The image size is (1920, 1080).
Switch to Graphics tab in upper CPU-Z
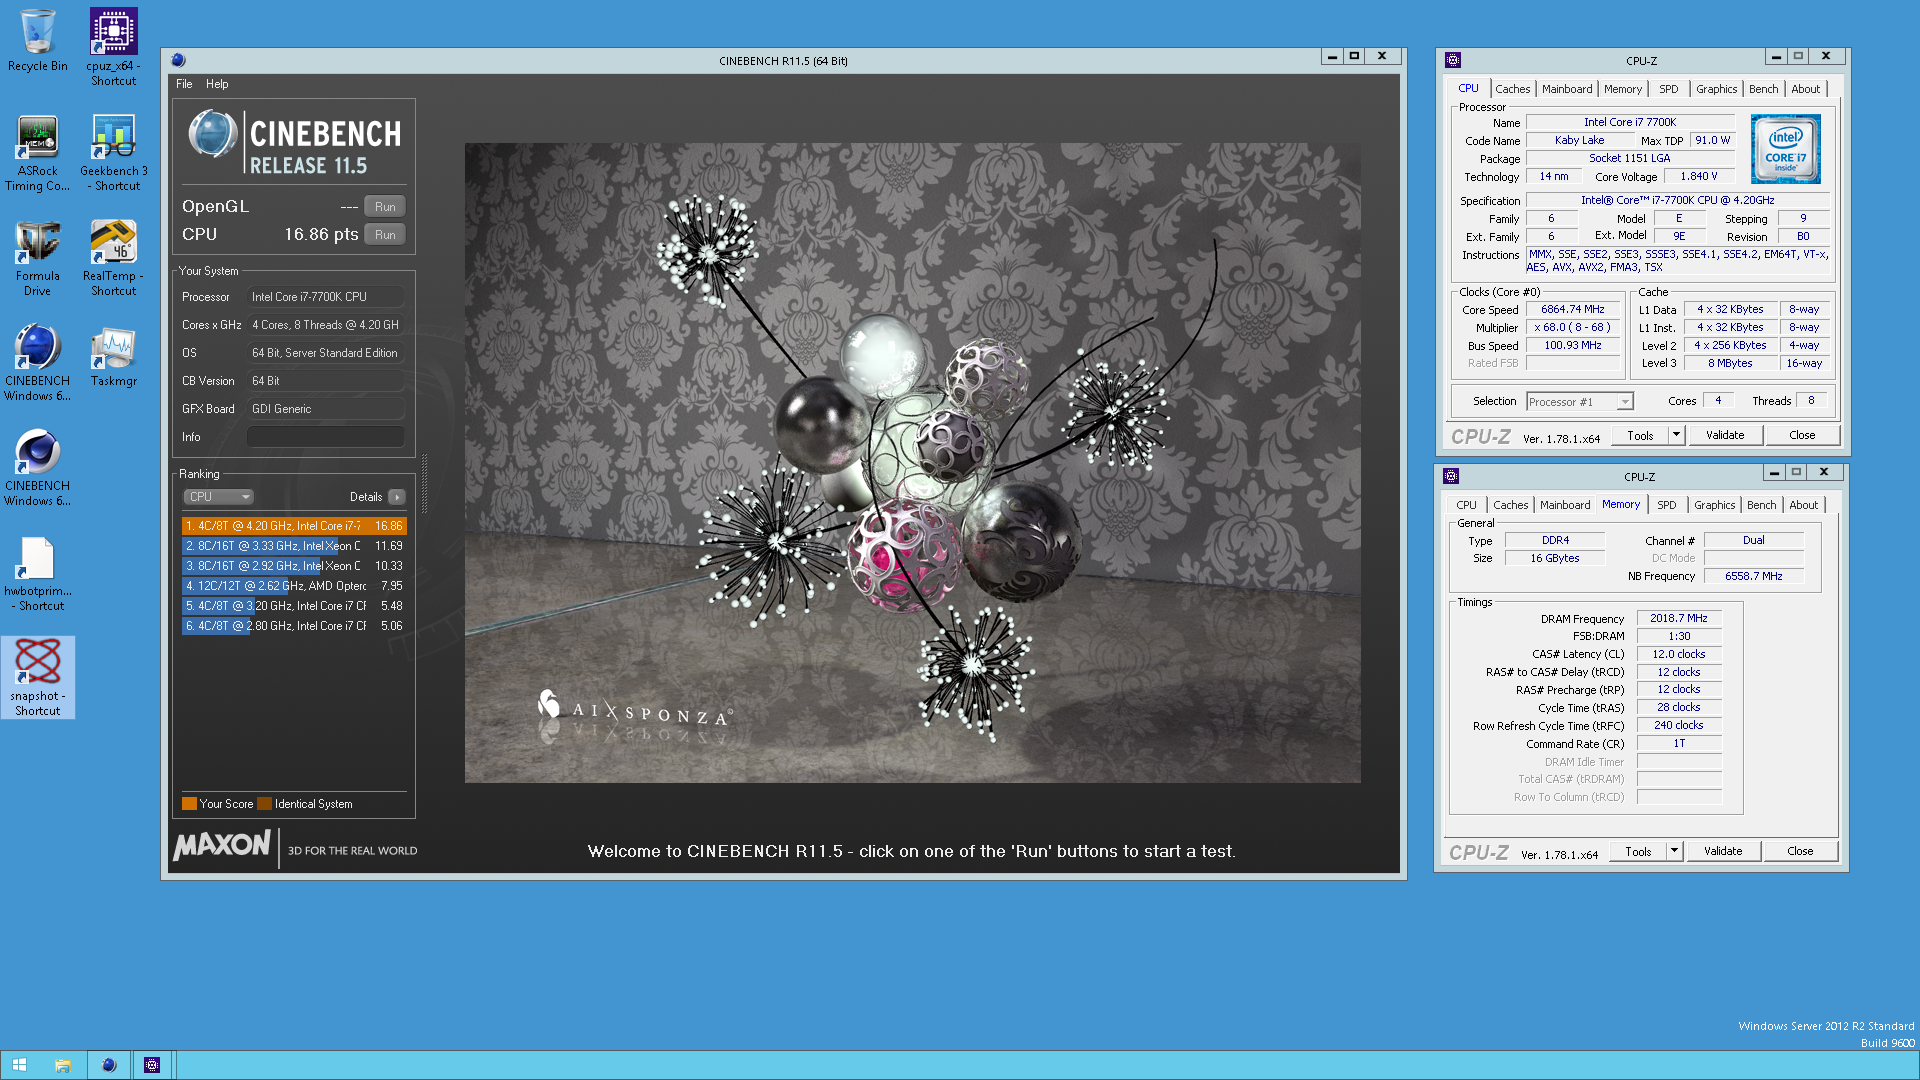pyautogui.click(x=1716, y=89)
